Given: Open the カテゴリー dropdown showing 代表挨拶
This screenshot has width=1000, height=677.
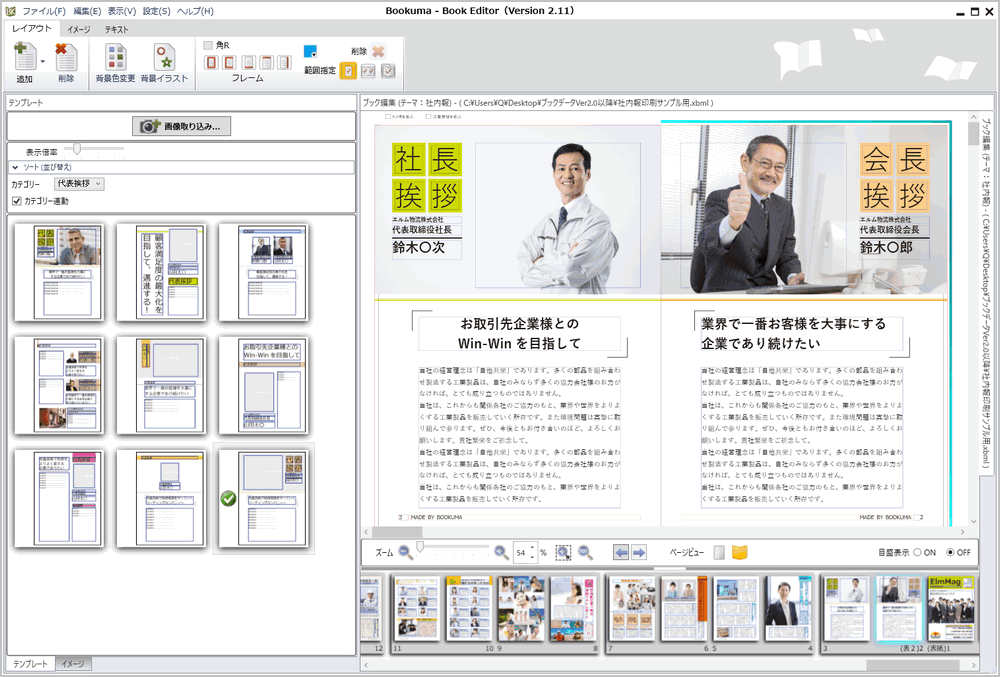Looking at the screenshot, I should [x=81, y=183].
